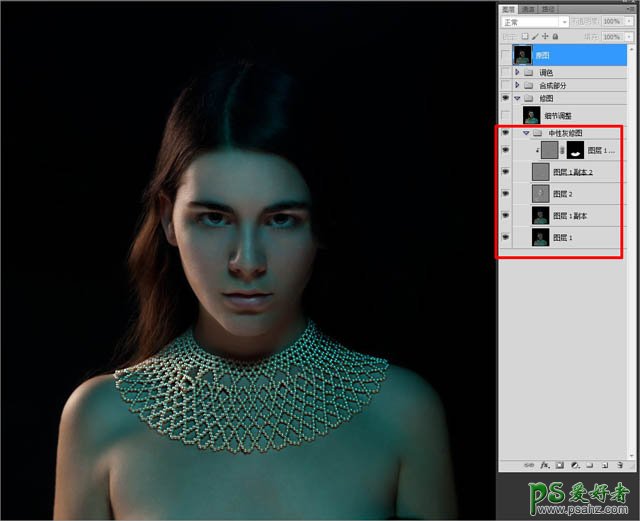Click the 调色 group folder icon

[x=529, y=72]
